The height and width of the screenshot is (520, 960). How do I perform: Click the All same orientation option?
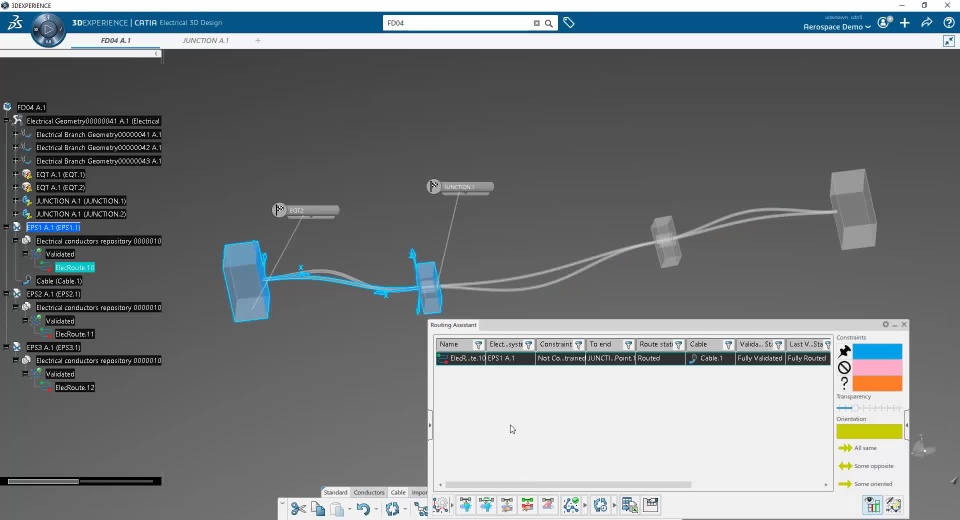point(858,448)
